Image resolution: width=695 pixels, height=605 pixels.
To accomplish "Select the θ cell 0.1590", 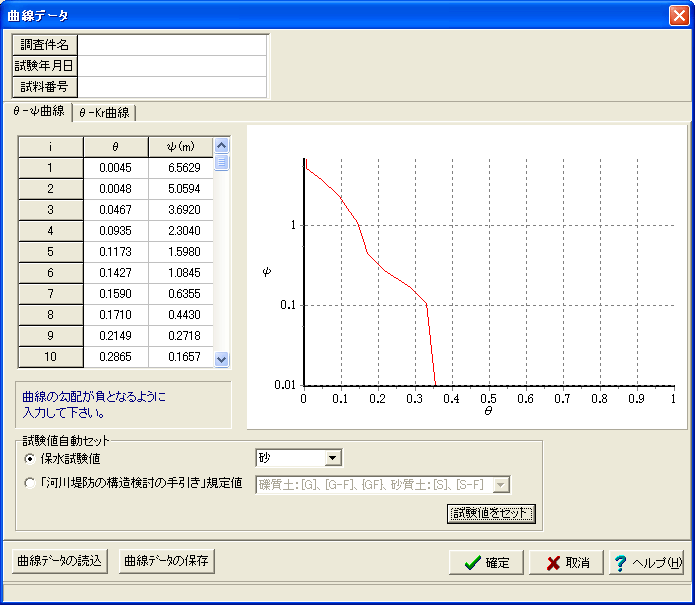I will click(116, 293).
